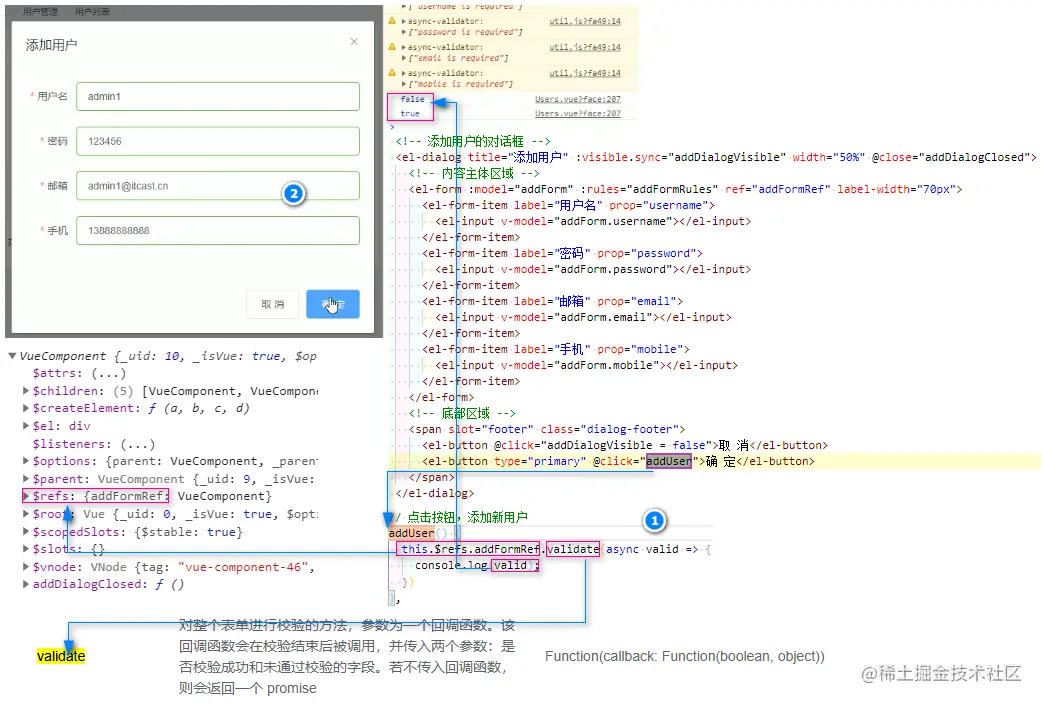
Task: Click the "$listeners: (...)" getter row
Action: (94, 443)
